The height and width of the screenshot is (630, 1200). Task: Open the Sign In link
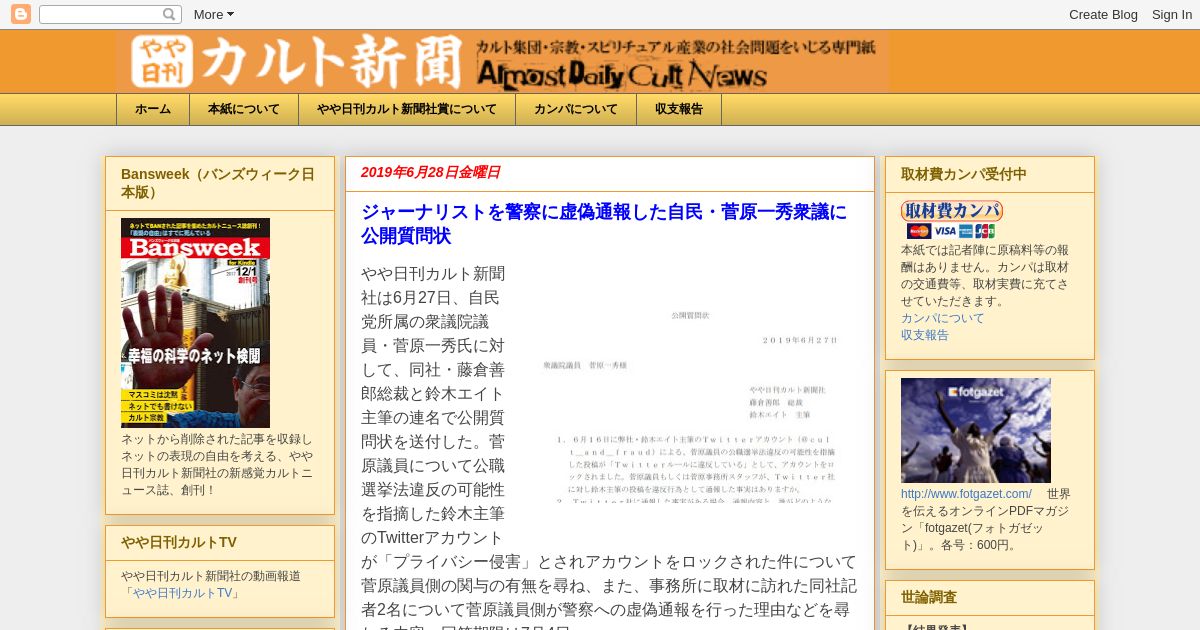pyautogui.click(x=1172, y=14)
